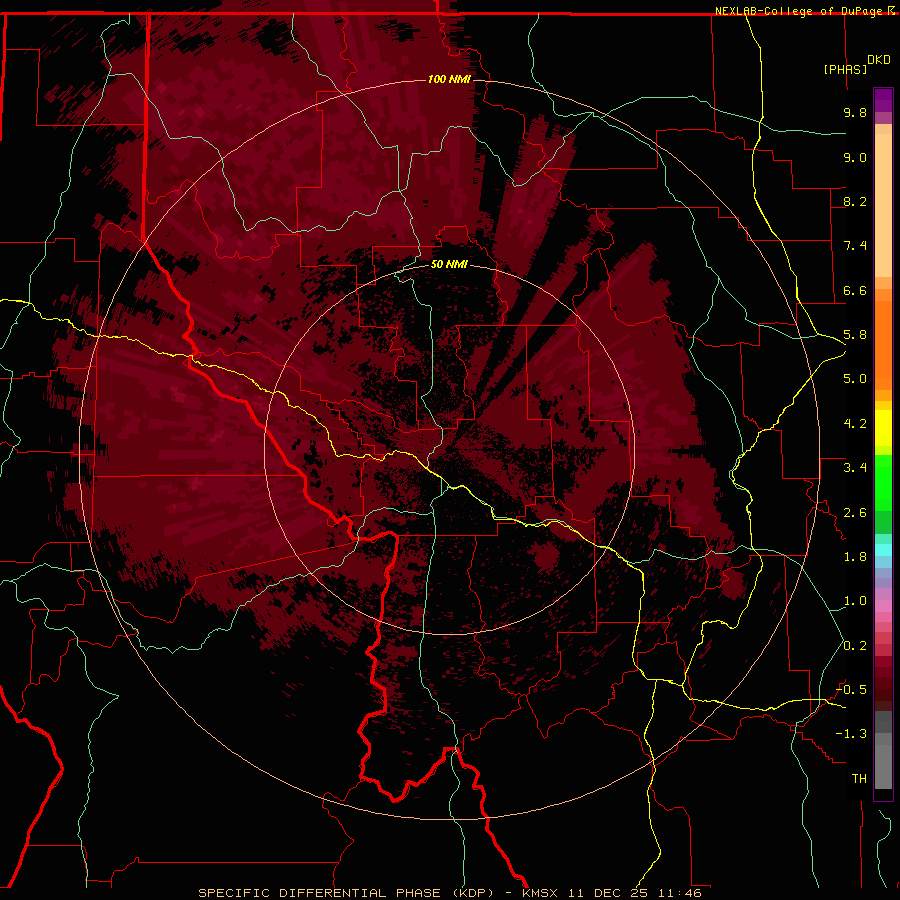
Task: Select the 0.2 scale value
Action: click(x=855, y=646)
